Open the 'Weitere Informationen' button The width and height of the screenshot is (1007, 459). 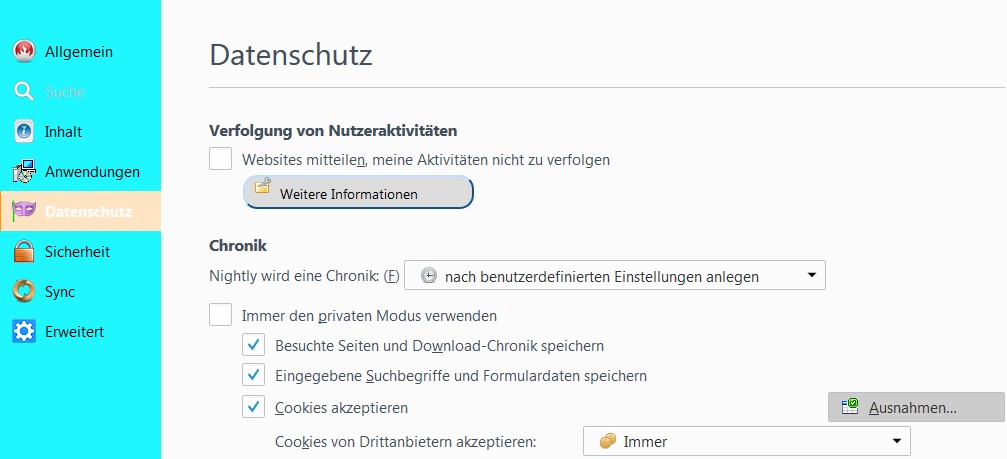[x=358, y=193]
